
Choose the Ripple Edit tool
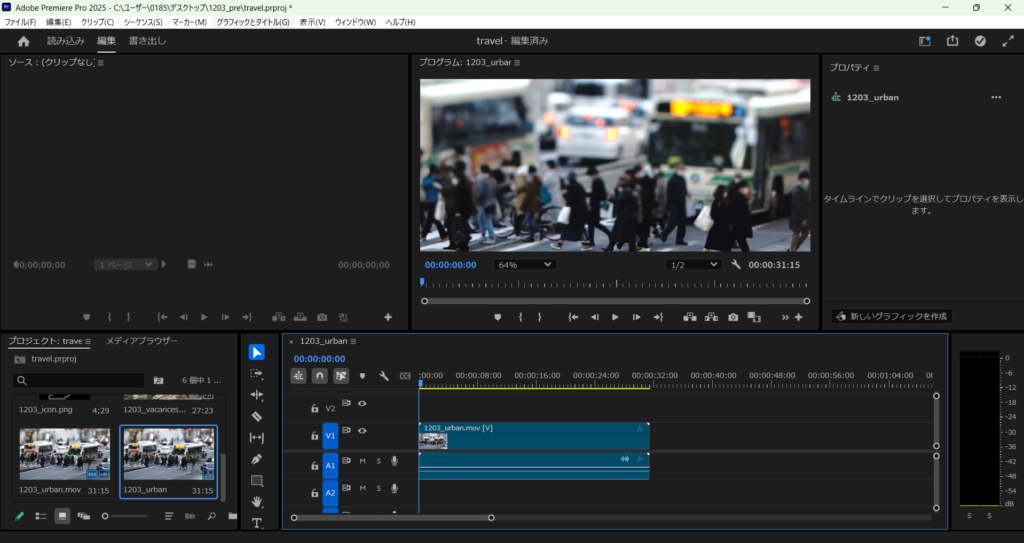click(x=256, y=395)
